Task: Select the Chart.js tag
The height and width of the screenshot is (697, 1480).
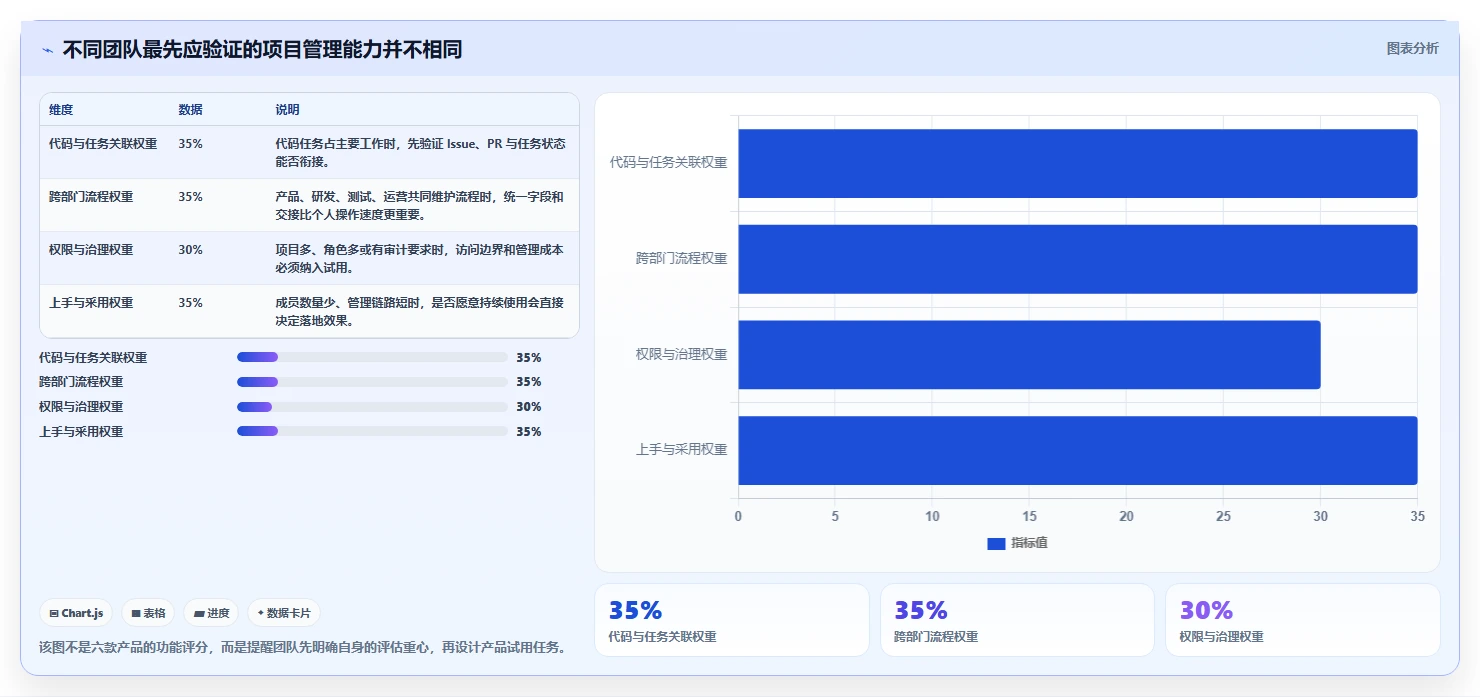Action: pyautogui.click(x=76, y=613)
